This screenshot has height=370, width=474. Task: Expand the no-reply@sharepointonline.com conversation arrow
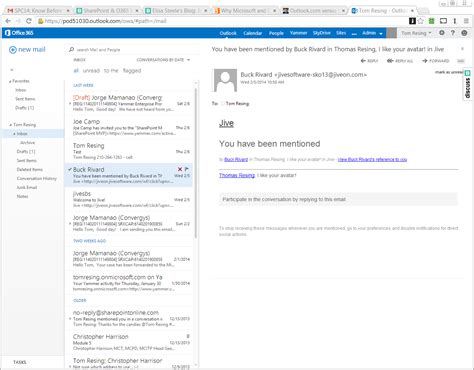pyautogui.click(x=70, y=319)
